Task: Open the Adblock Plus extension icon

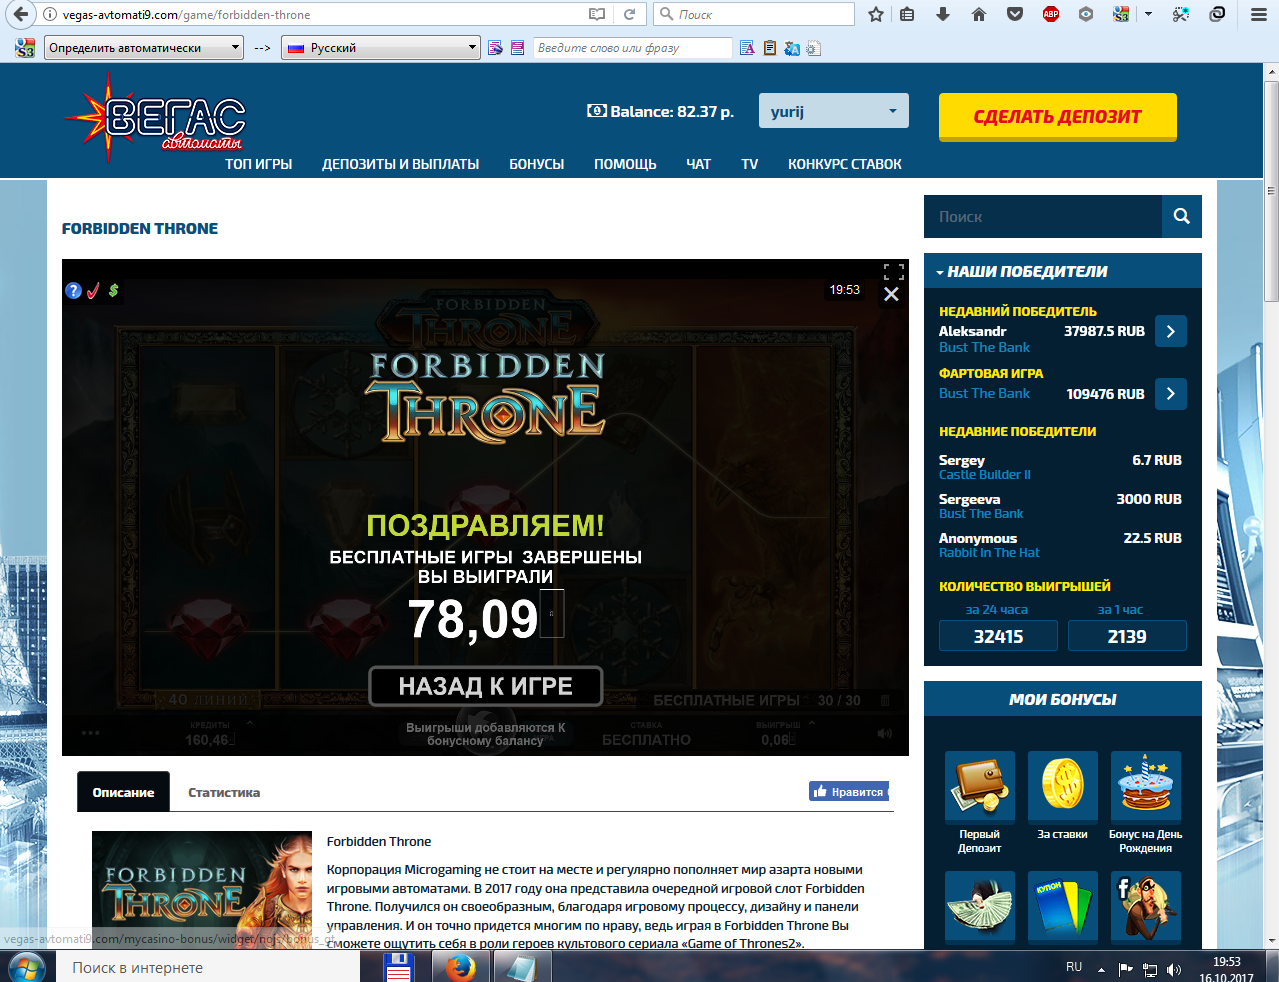Action: (1050, 14)
